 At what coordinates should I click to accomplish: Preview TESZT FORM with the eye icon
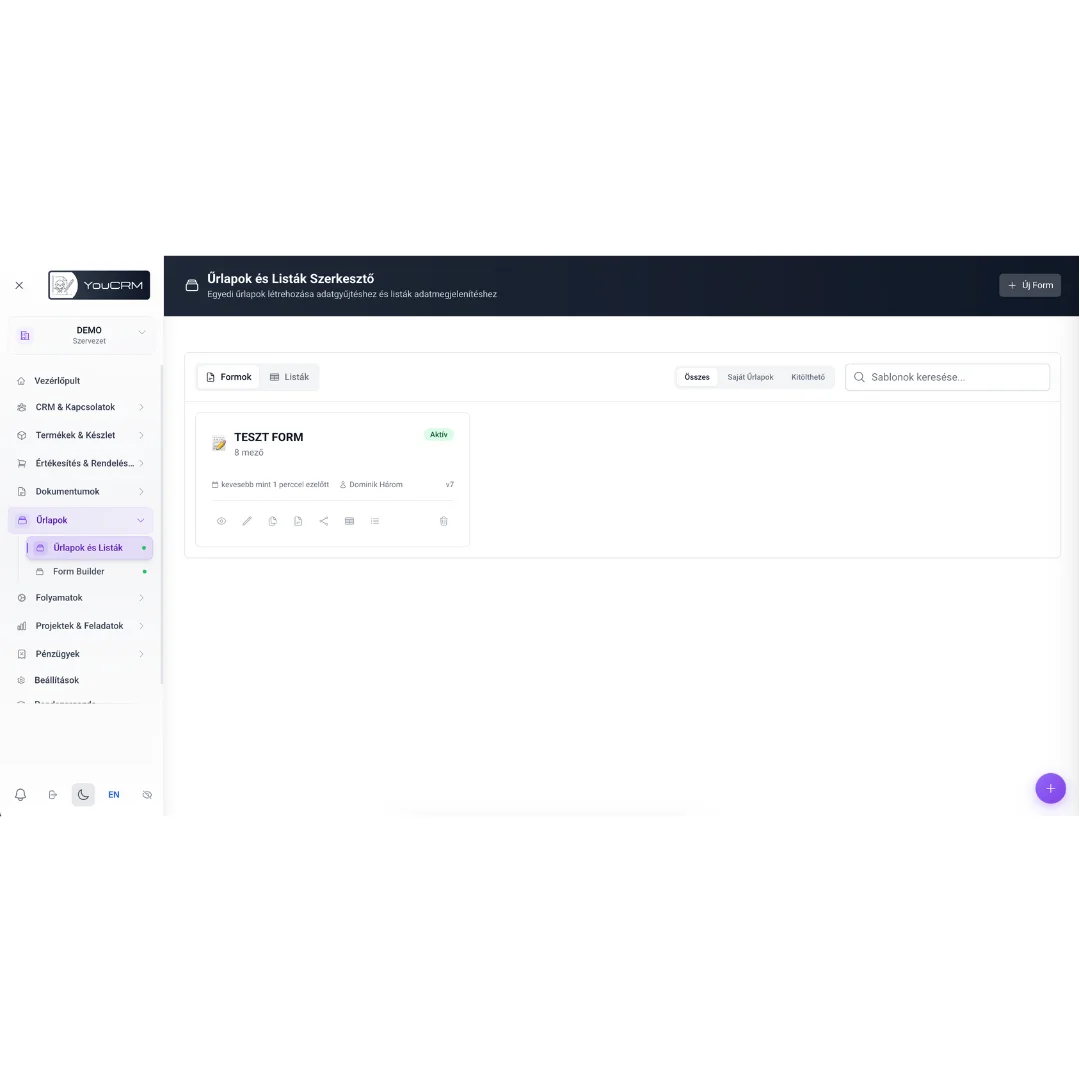221,521
